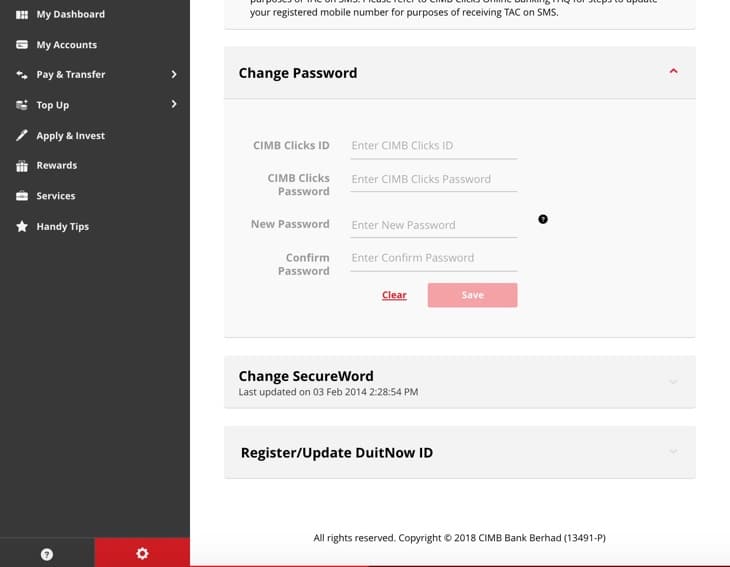Expand the Change SecureWord section chevron
Viewport: 730px width, 567px height.
673,382
